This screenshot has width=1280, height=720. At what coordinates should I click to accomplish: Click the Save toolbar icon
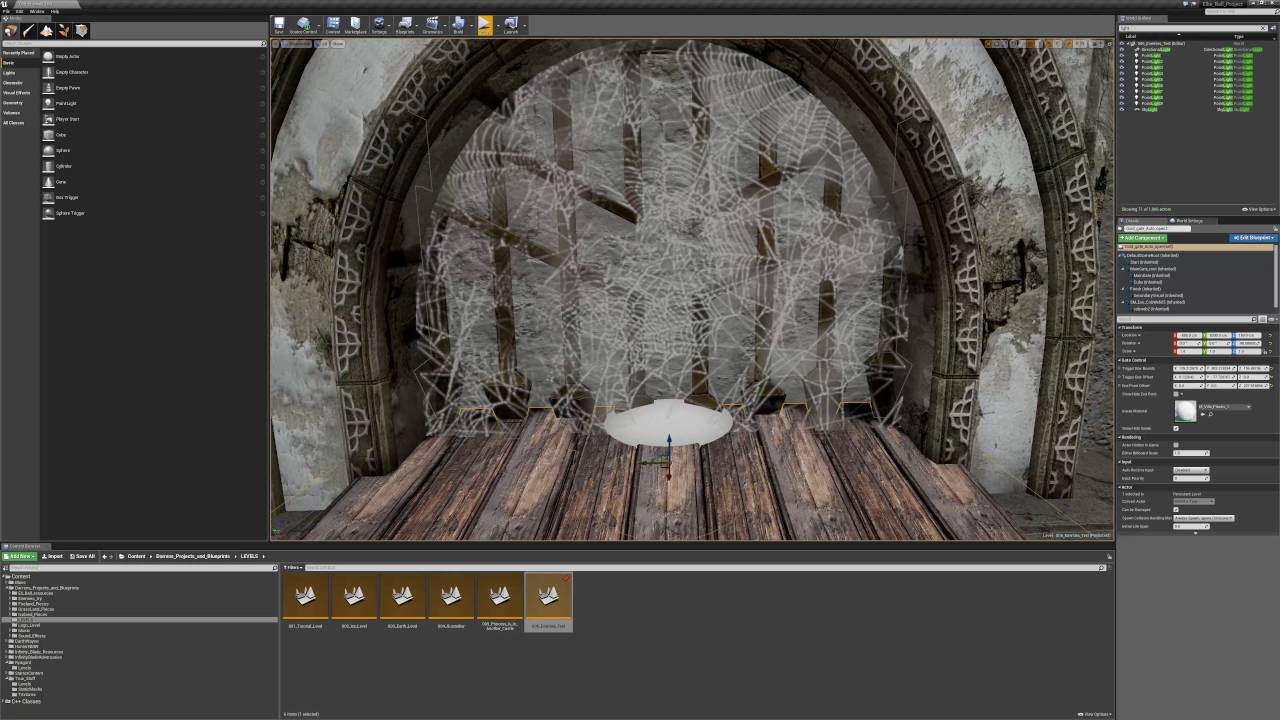(x=279, y=24)
